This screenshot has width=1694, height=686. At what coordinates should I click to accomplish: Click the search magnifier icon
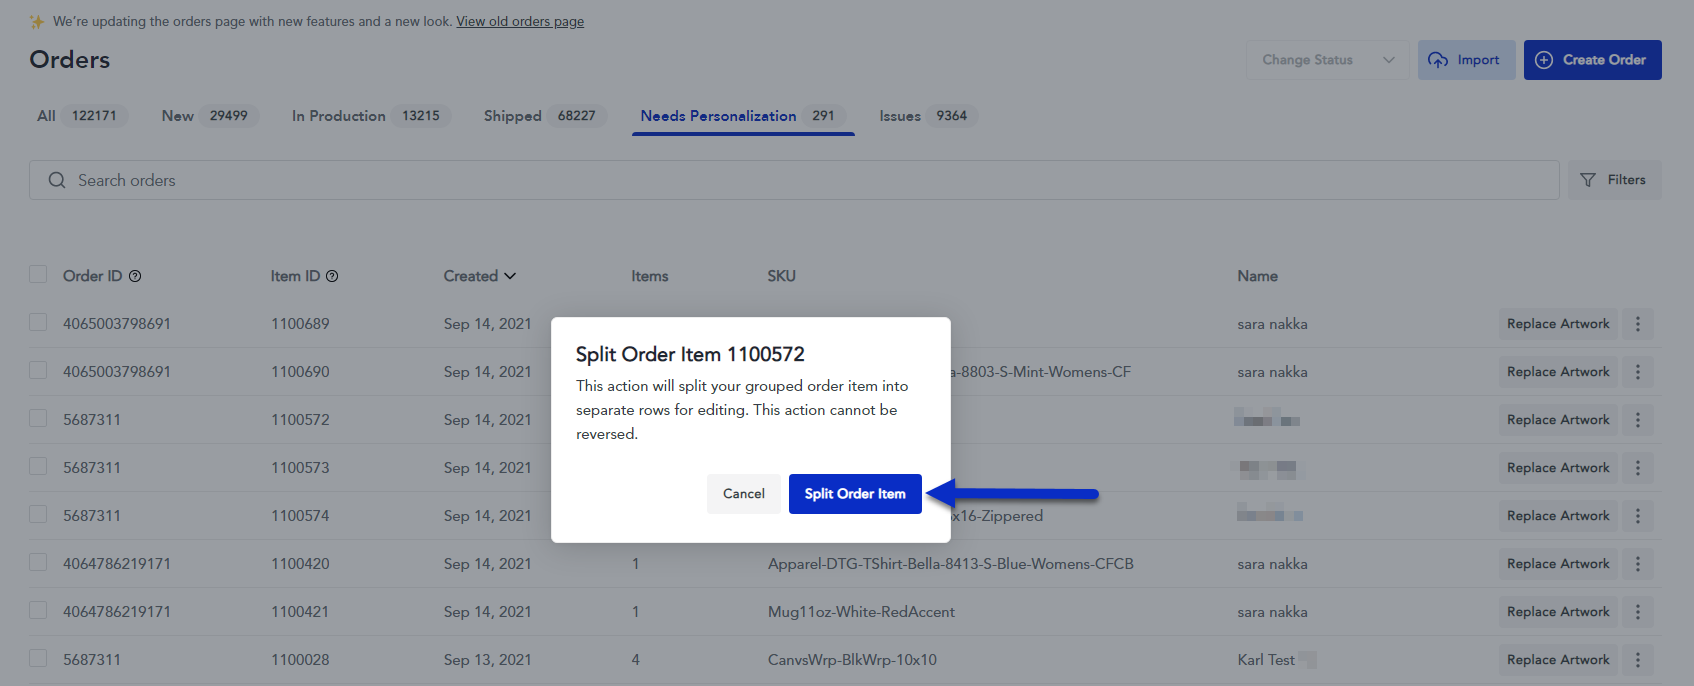57,180
